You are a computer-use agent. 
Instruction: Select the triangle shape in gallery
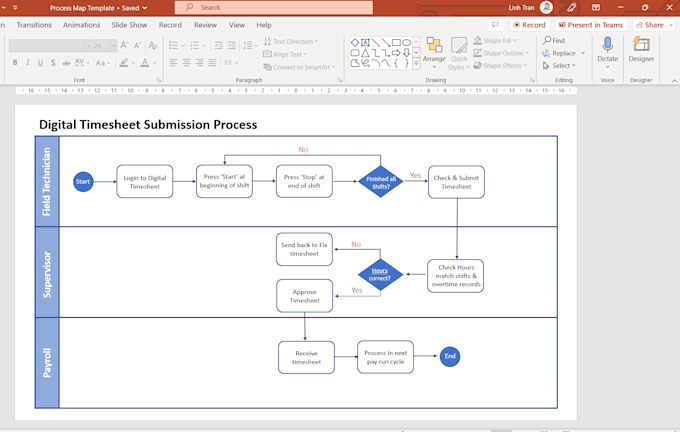point(365,53)
